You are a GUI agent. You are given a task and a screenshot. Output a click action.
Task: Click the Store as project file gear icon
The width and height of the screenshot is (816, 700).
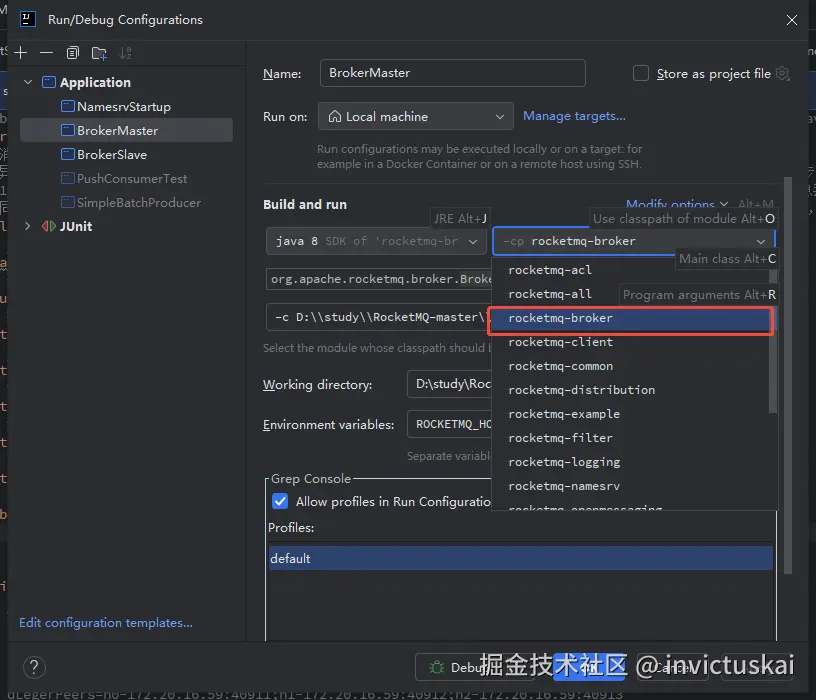[x=783, y=73]
